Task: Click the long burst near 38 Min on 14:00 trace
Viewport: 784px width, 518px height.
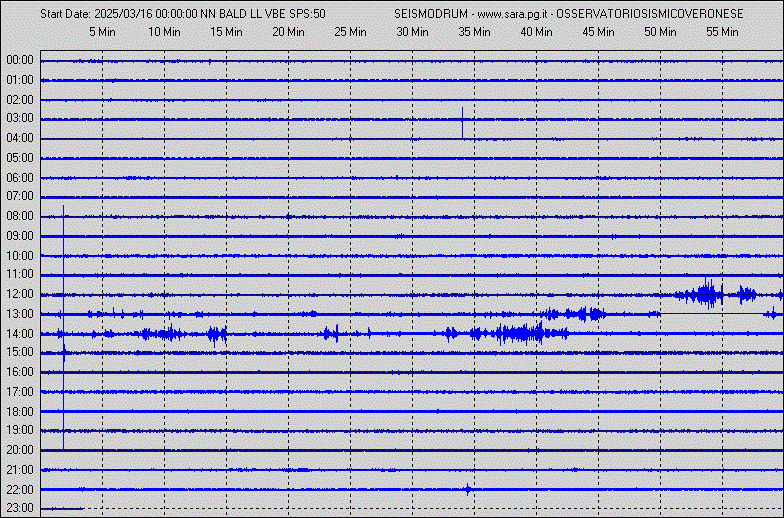Action: point(520,333)
